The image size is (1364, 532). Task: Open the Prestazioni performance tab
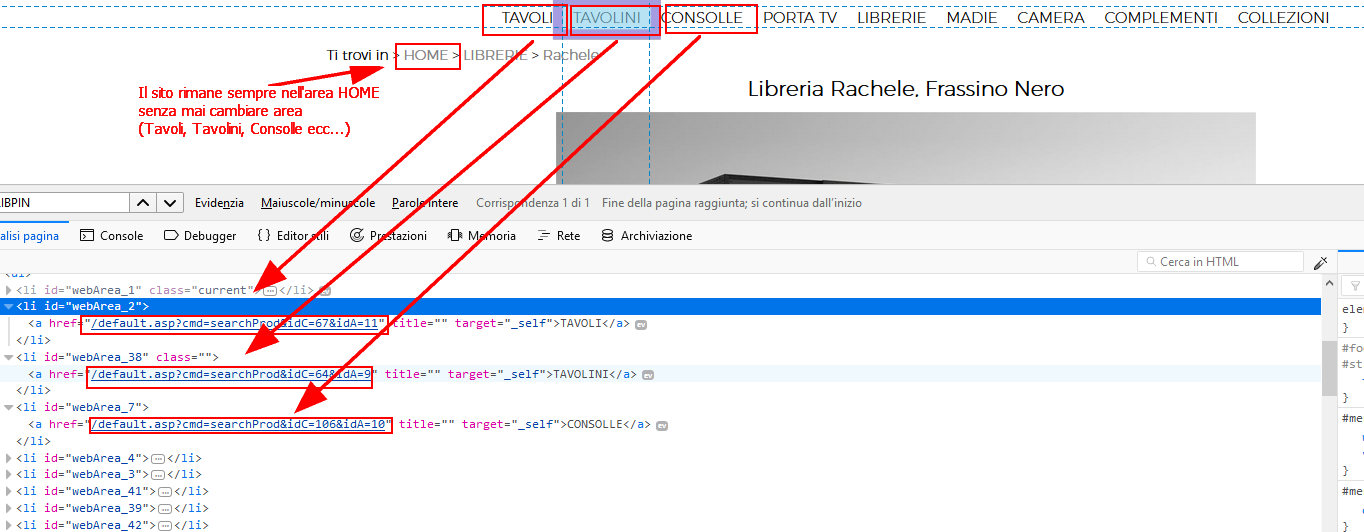coord(388,236)
